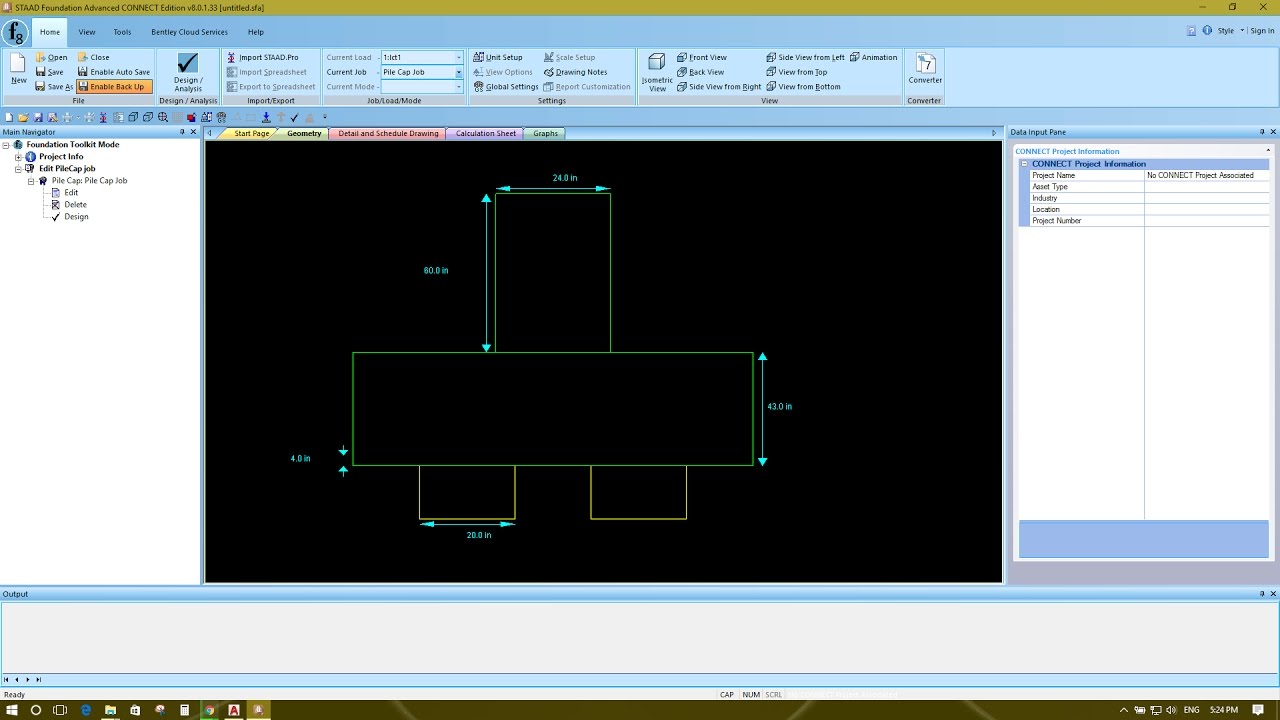Pin the Main Navigator panel
This screenshot has width=1280, height=720.
pos(183,131)
